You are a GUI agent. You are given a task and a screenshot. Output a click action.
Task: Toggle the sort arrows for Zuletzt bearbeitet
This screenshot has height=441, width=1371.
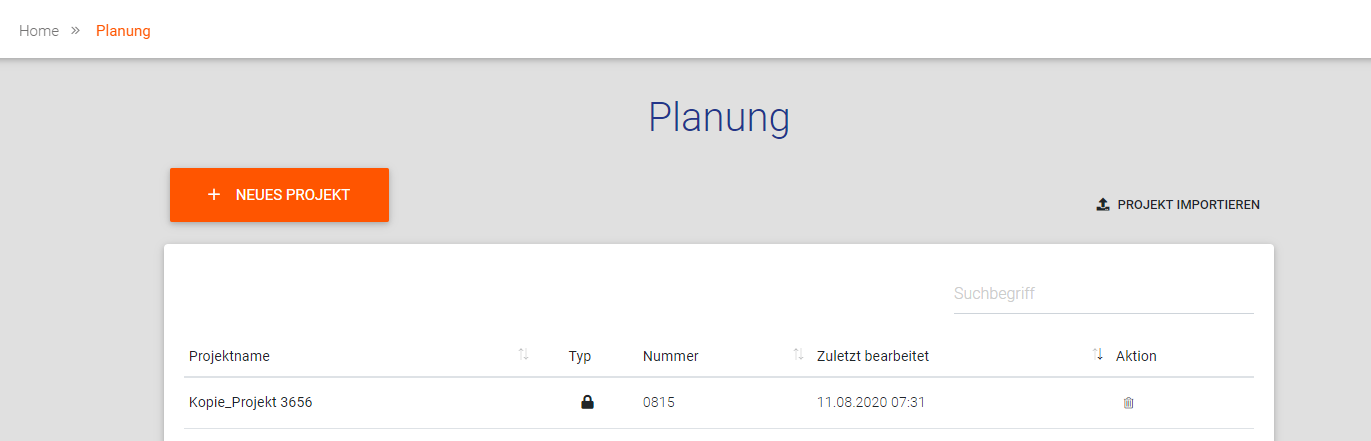tap(1097, 355)
